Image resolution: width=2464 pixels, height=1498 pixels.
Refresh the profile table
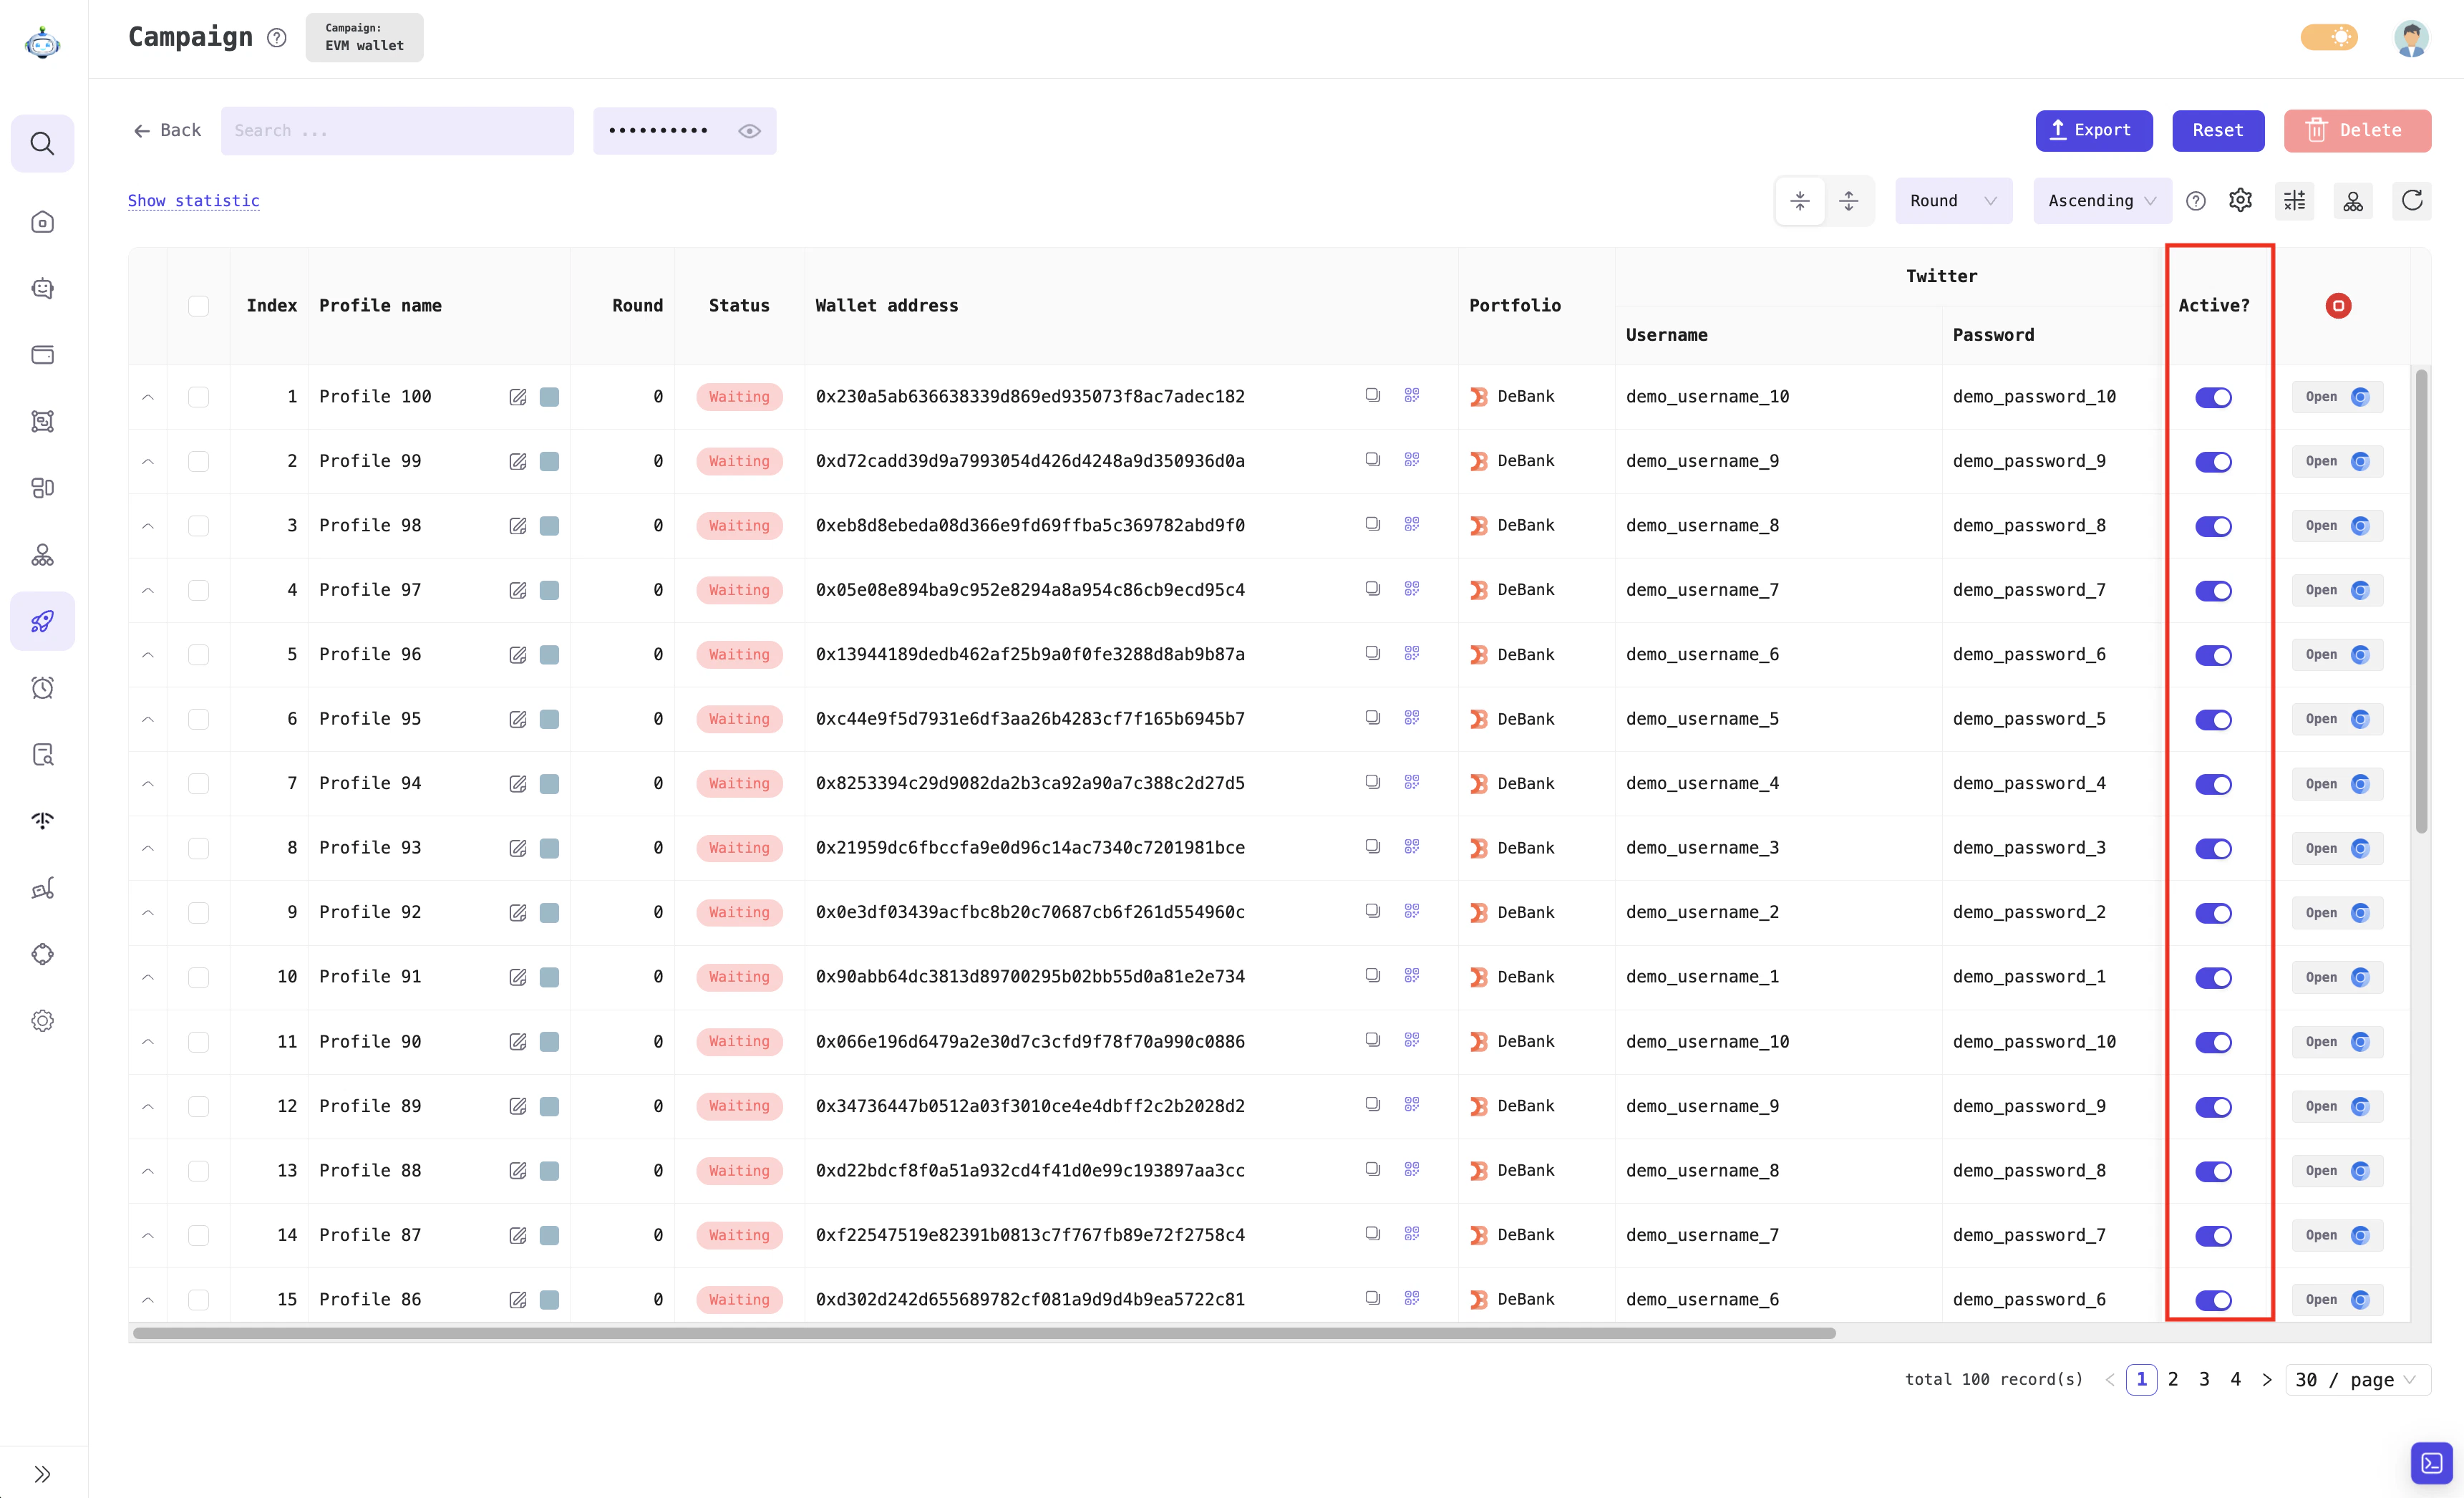(x=2411, y=200)
